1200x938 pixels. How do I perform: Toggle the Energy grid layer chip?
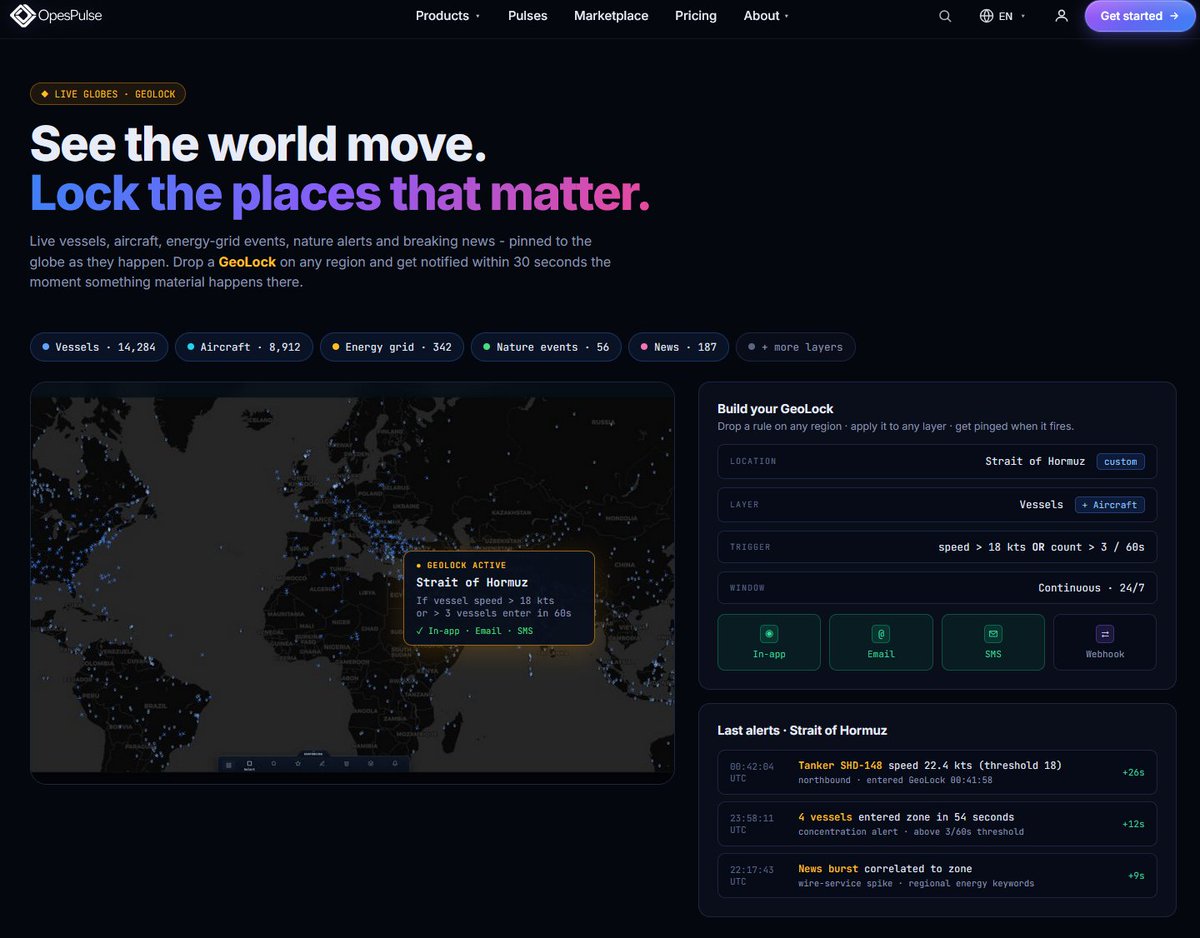pyautogui.click(x=392, y=347)
